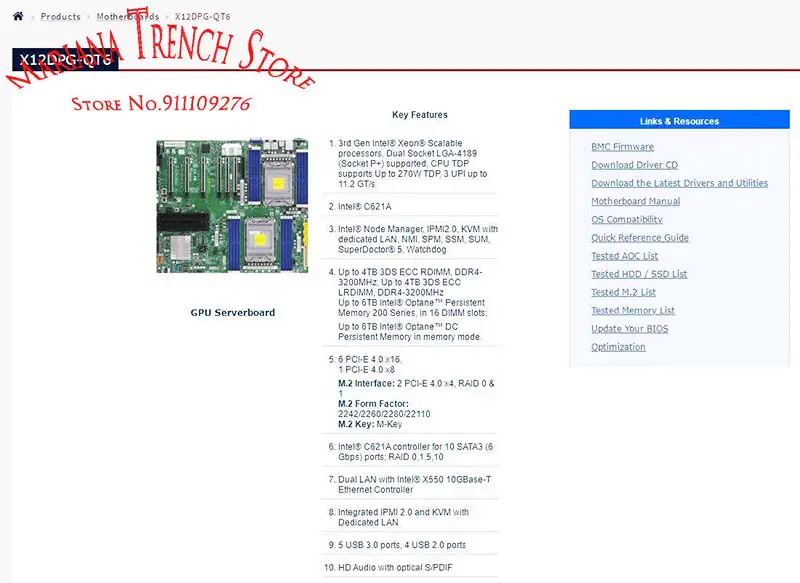Click the home icon in breadcrumb

point(18,16)
